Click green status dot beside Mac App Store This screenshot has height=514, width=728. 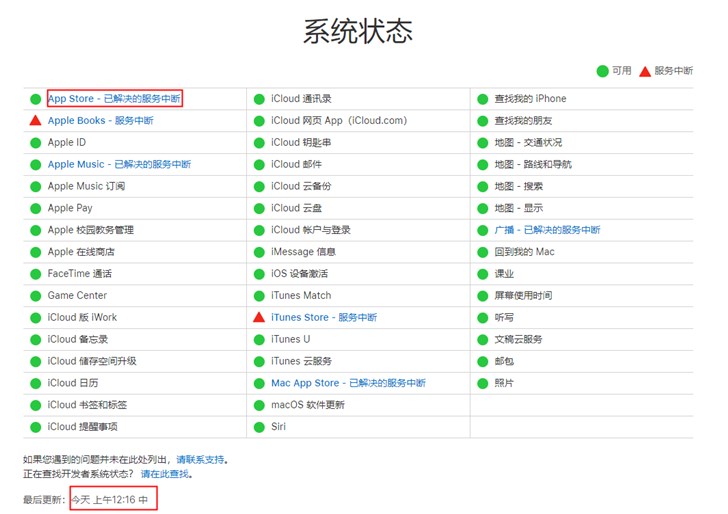[259, 383]
